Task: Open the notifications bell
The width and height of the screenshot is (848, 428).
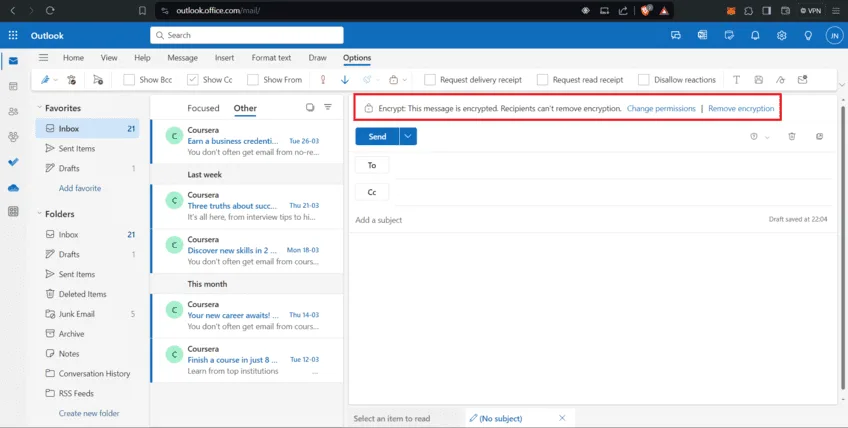Action: click(x=755, y=35)
